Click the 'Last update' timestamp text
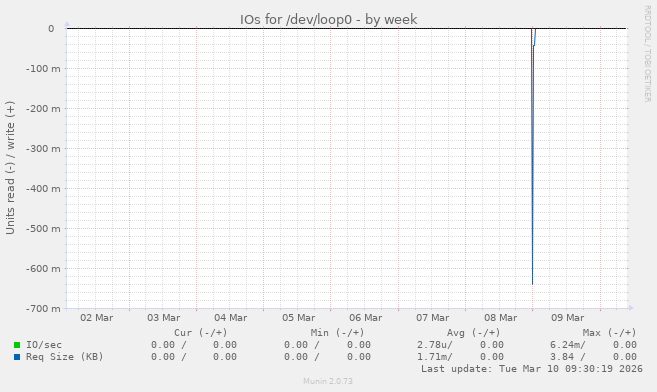The image size is (657, 392). coord(532,369)
